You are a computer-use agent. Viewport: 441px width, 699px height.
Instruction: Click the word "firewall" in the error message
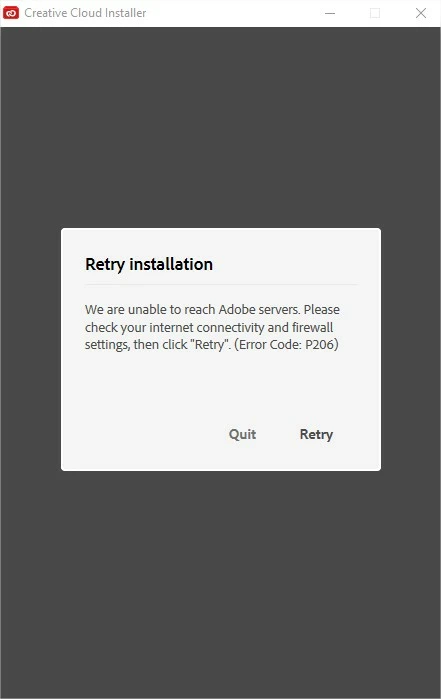pyautogui.click(x=312, y=327)
